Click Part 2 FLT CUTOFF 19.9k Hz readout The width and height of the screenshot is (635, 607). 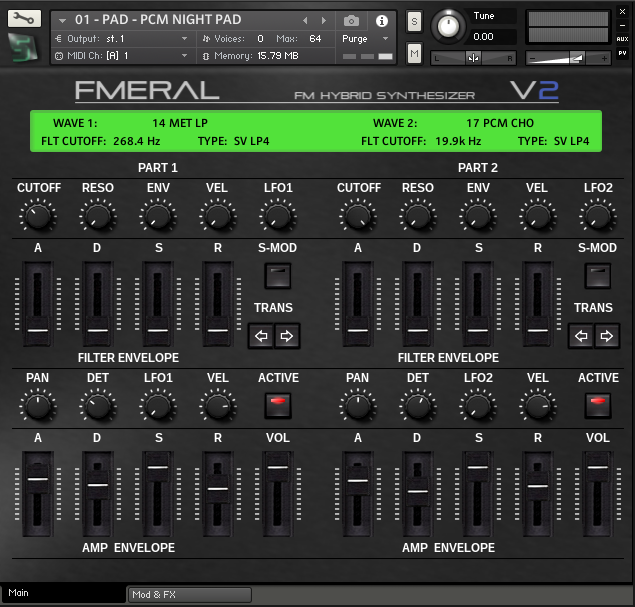click(x=458, y=141)
